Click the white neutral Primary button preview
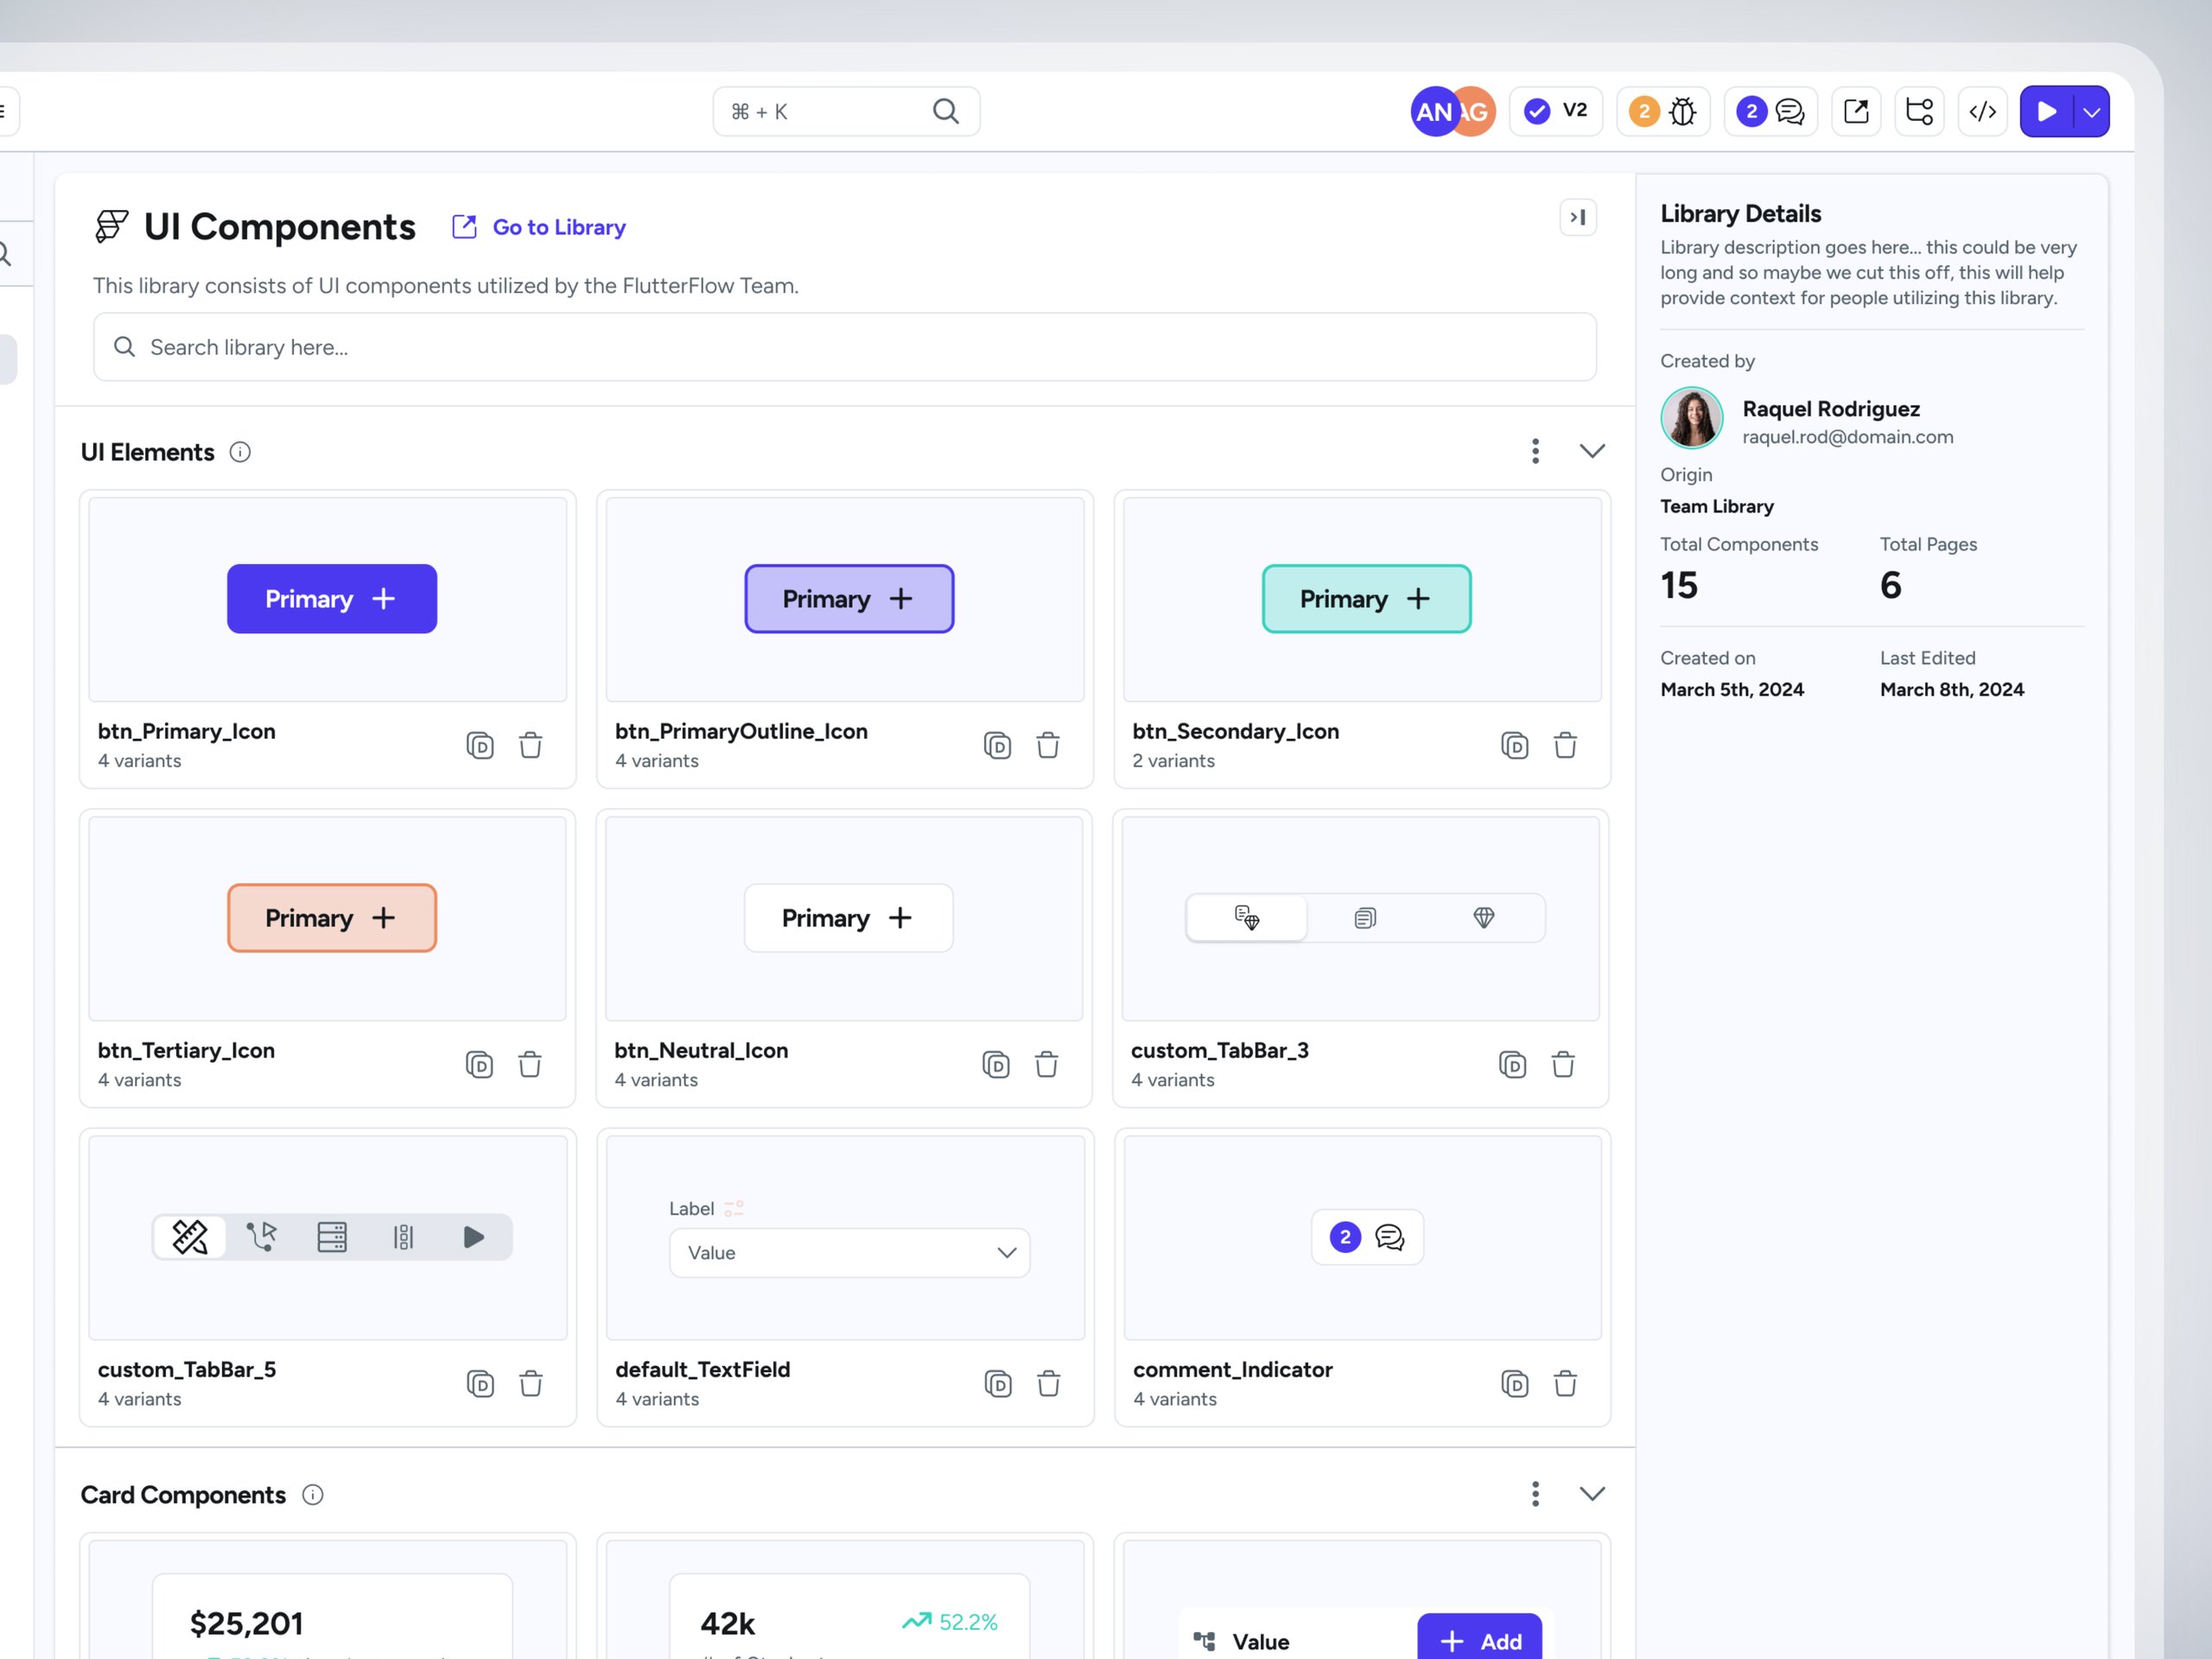Viewport: 2212px width, 1659px height. 848,917
